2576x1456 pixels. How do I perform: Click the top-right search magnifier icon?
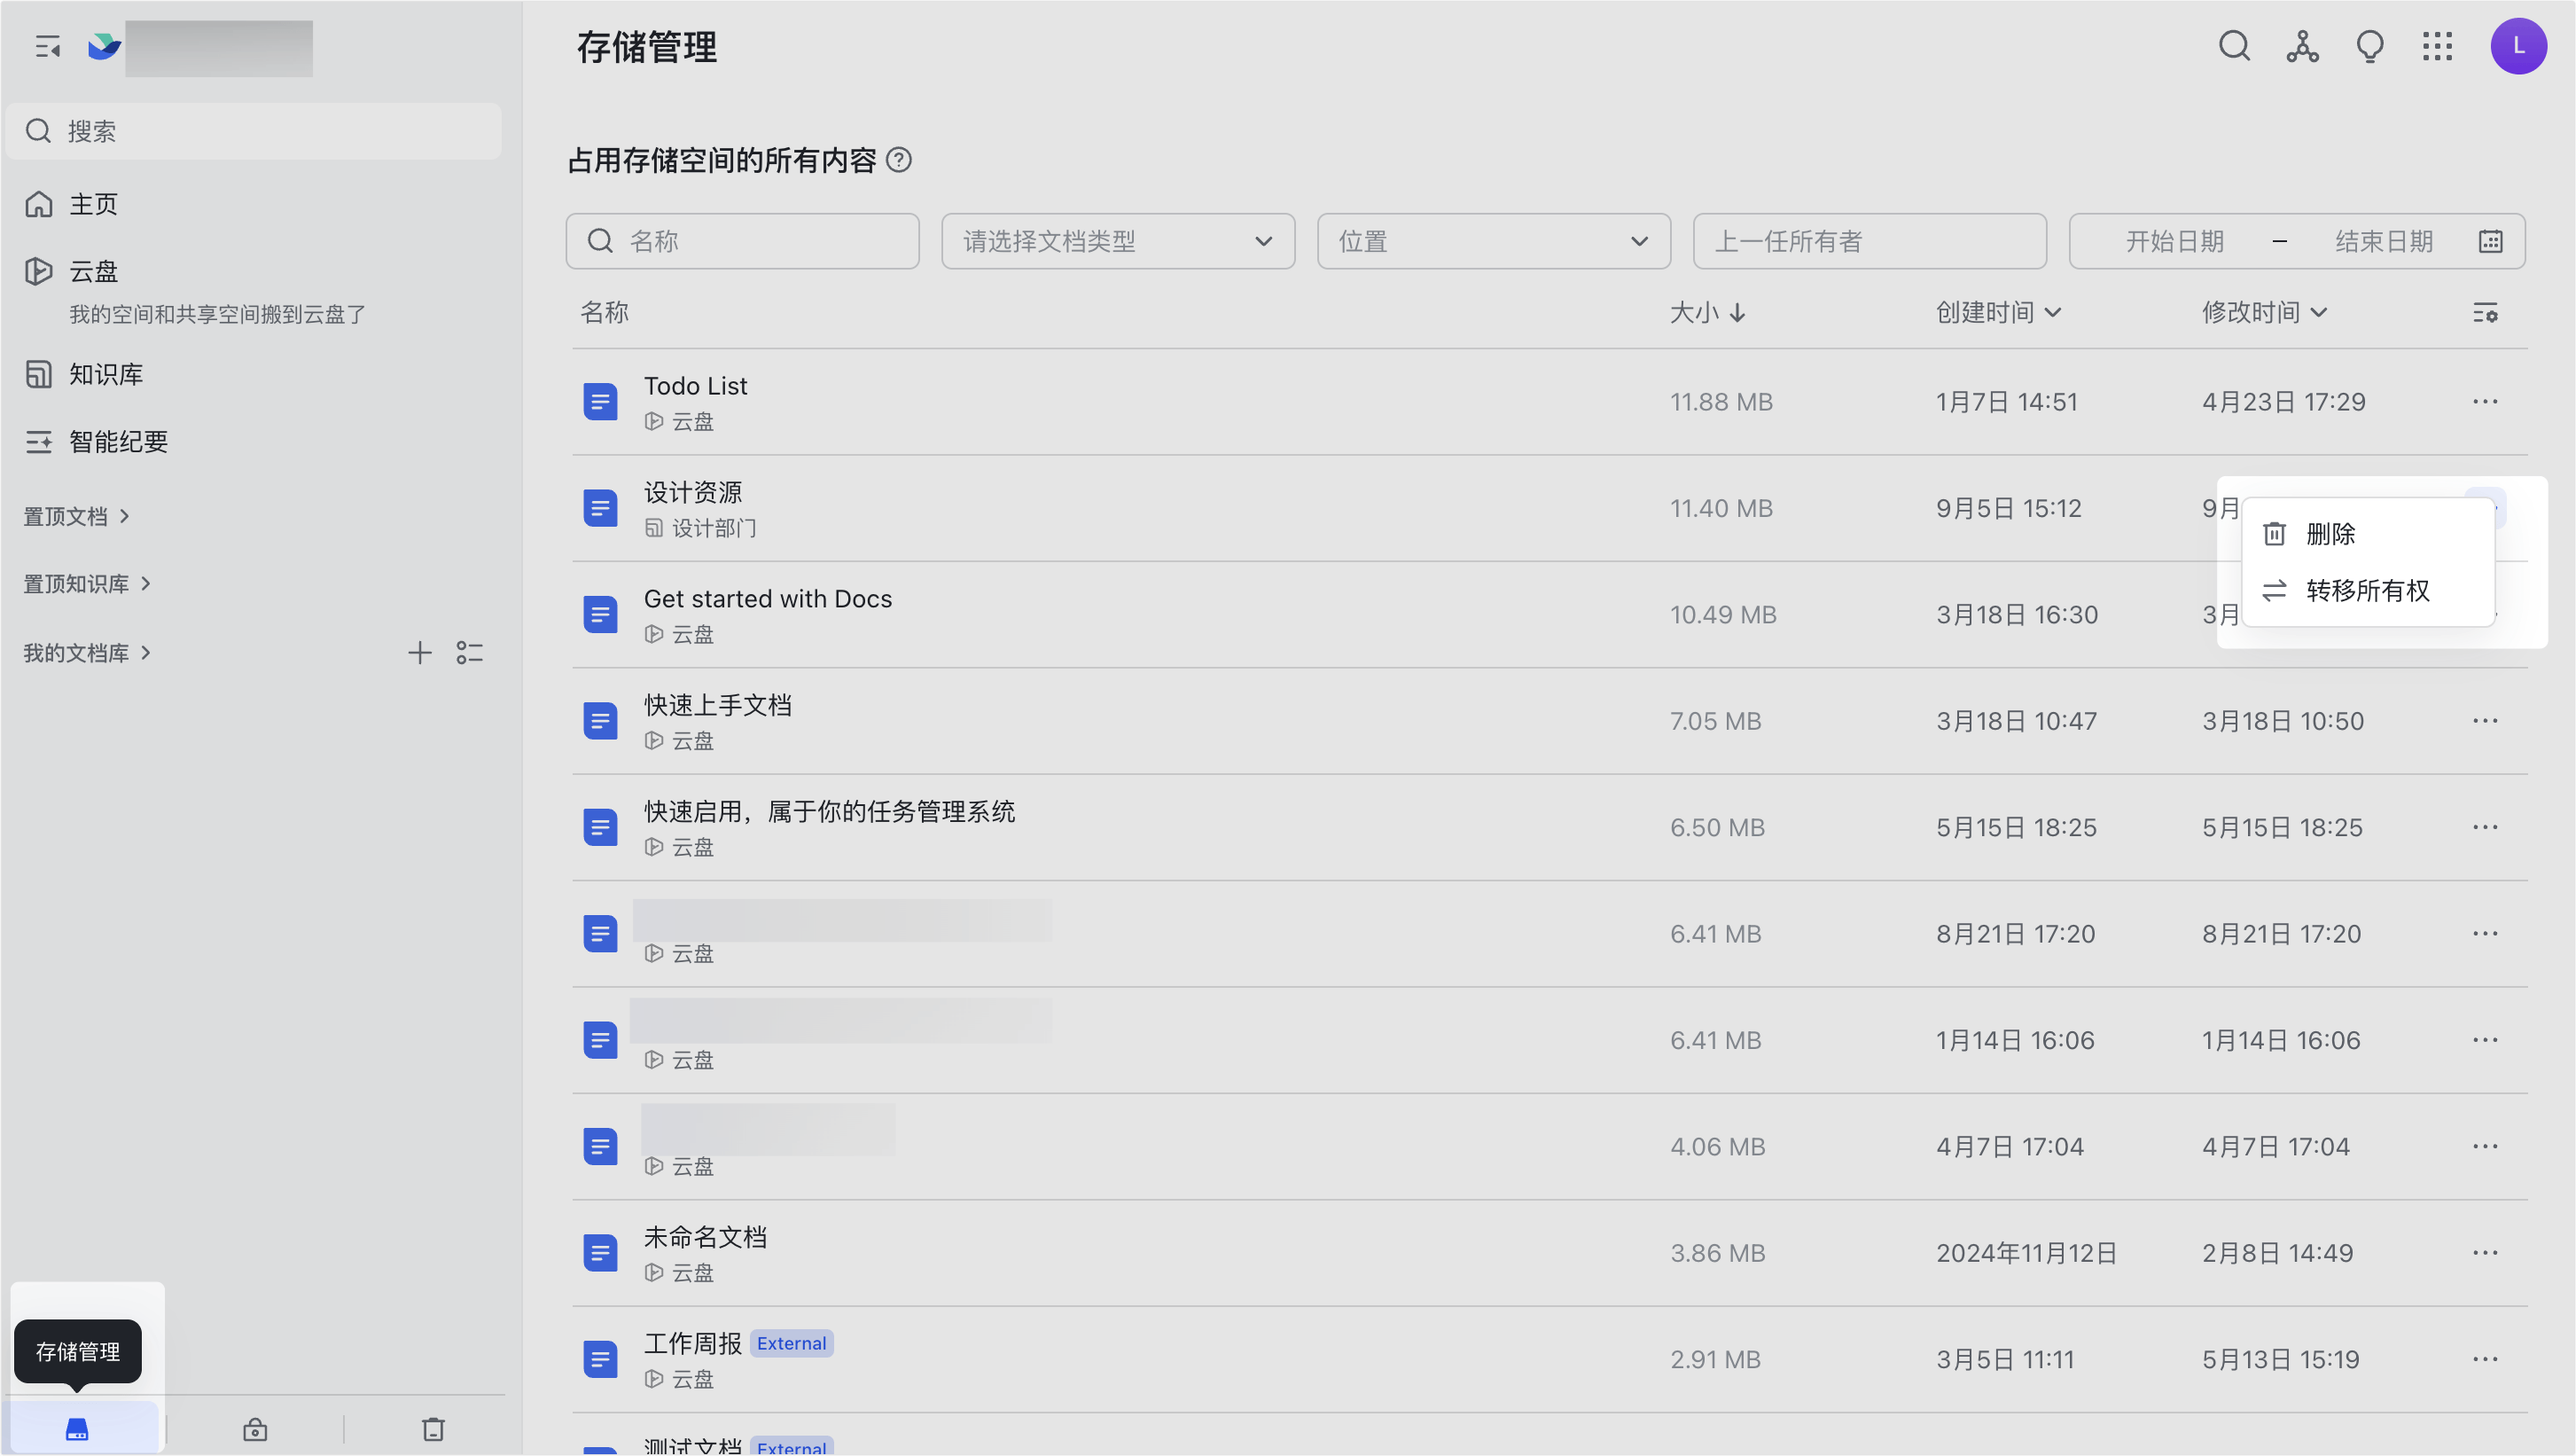click(x=2234, y=46)
